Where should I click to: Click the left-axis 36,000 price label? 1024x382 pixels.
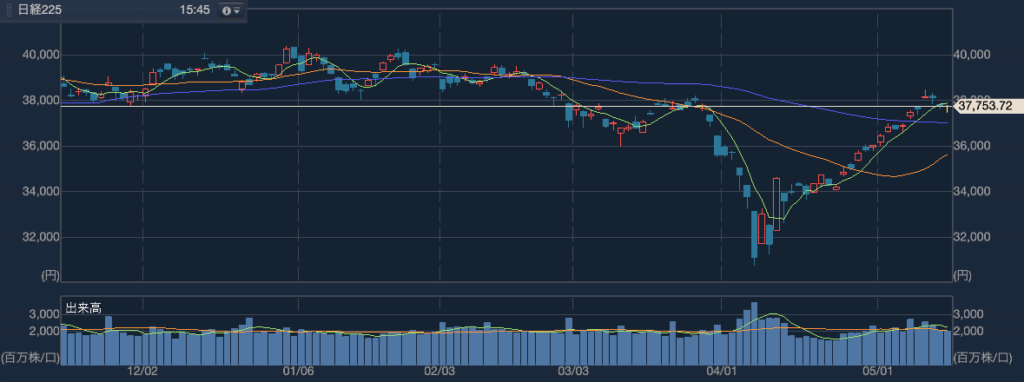[x=39, y=146]
